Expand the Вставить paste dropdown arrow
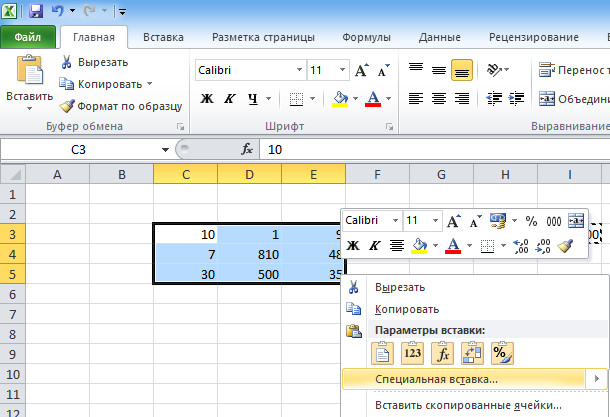This screenshot has height=417, width=610. 30,109
